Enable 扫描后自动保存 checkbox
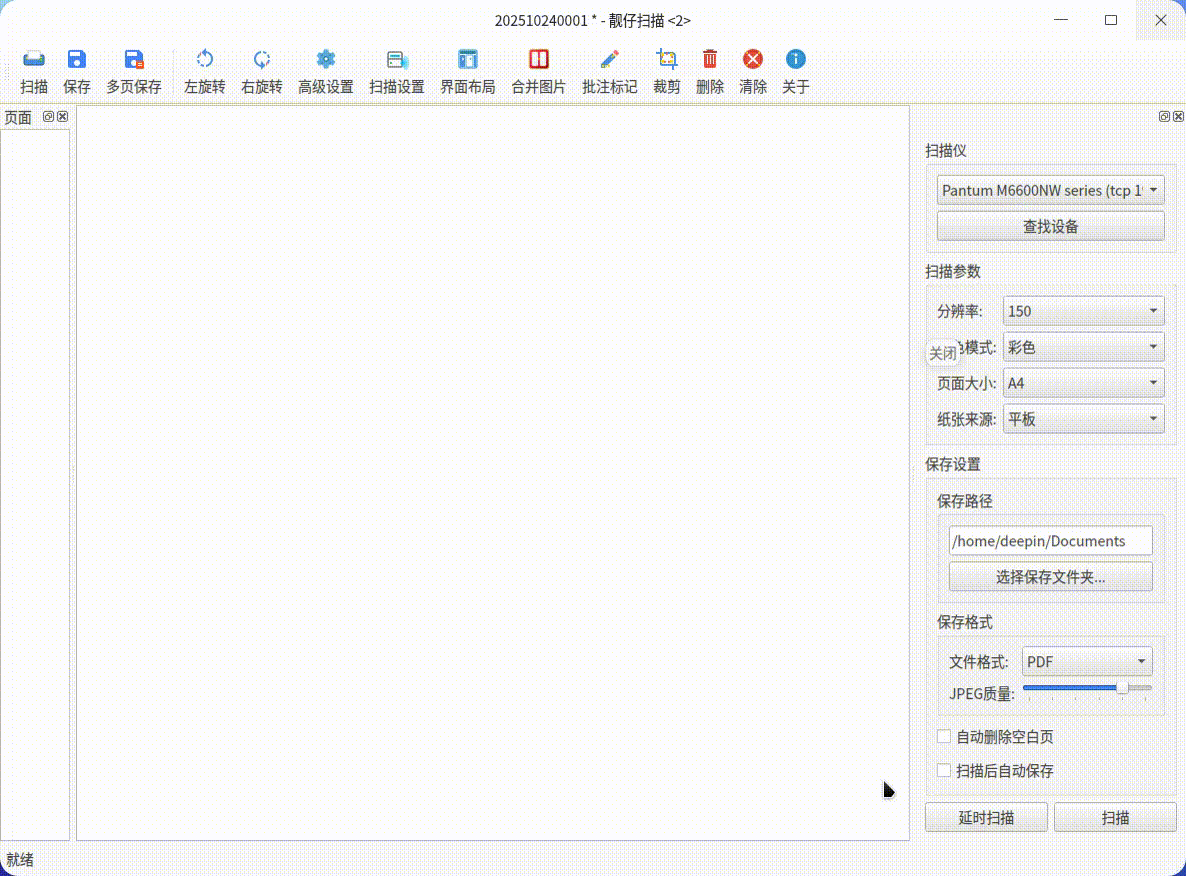Viewport: 1186px width, 876px height. tap(944, 770)
